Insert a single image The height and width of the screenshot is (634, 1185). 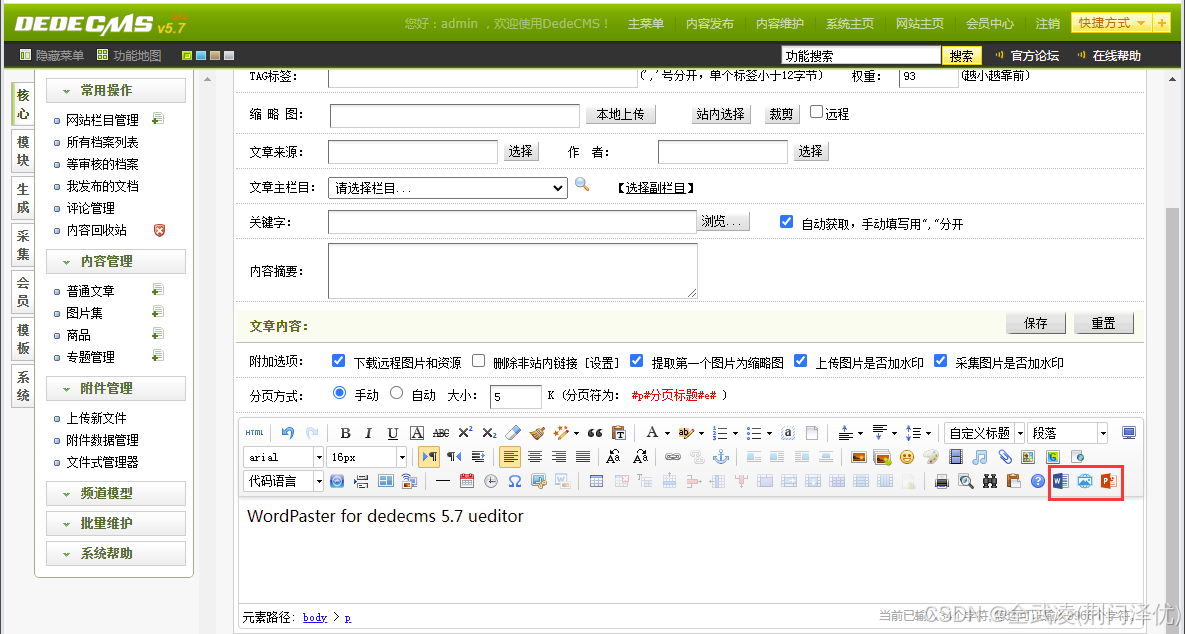[859, 457]
